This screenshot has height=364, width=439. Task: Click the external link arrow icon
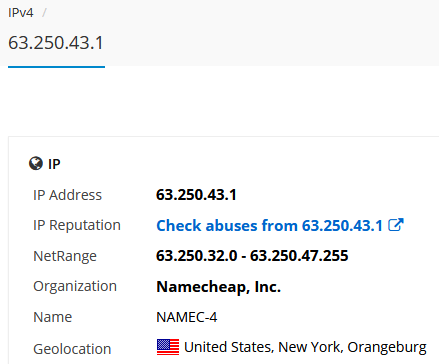point(396,225)
